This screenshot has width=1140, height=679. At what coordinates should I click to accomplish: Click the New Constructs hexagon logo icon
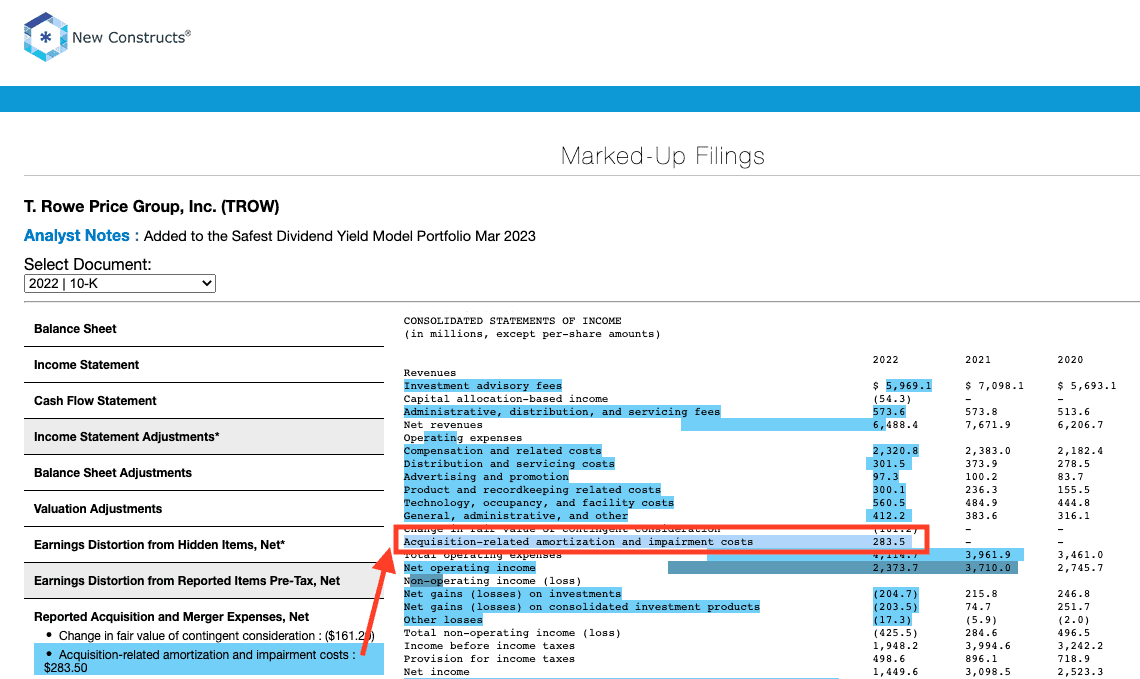point(45,36)
